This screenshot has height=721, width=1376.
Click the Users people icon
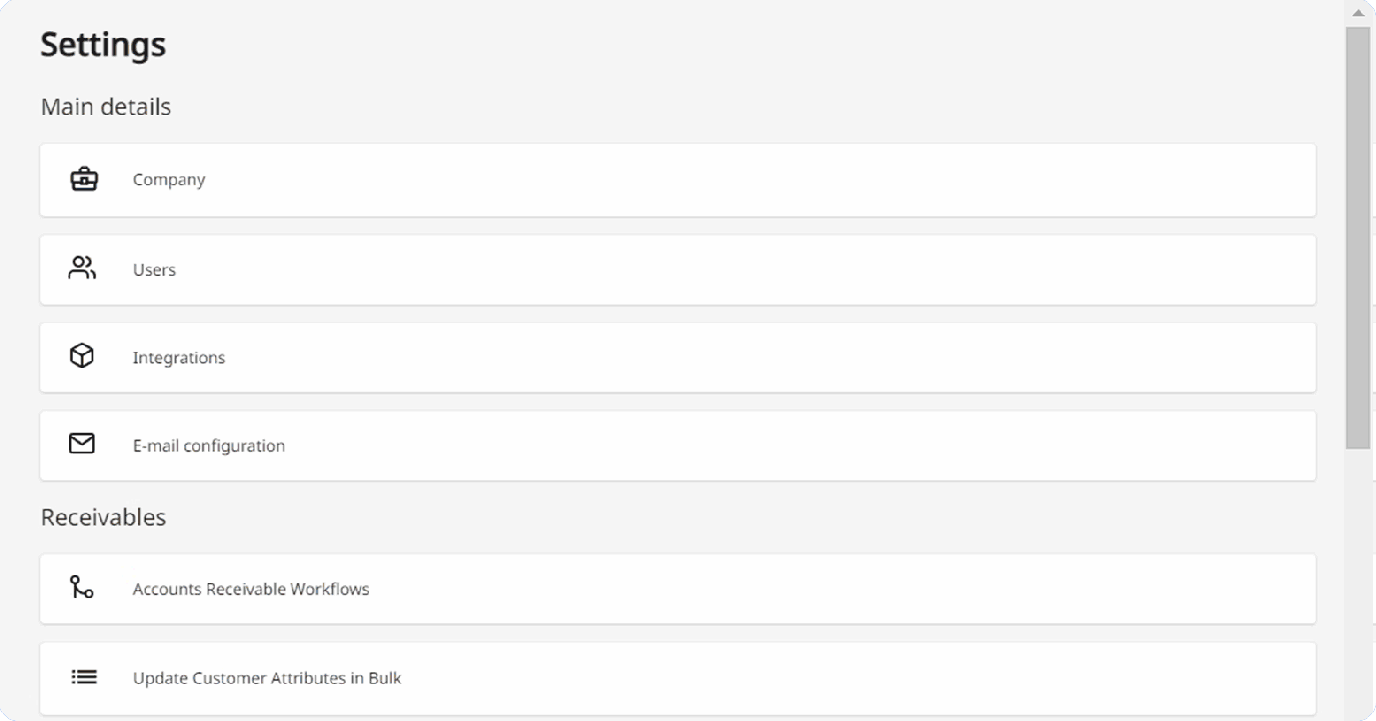pos(82,268)
